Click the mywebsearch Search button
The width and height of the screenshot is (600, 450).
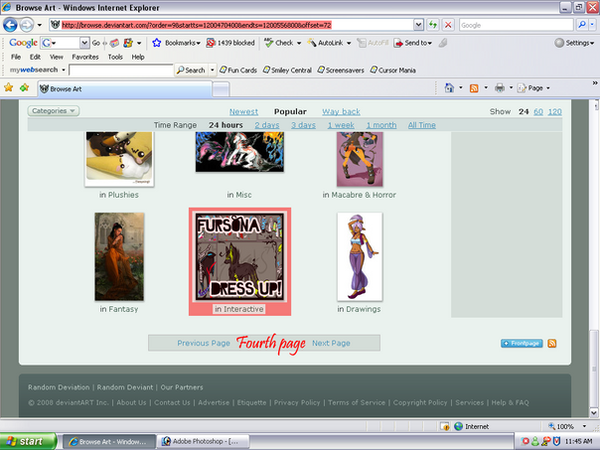[x=191, y=70]
